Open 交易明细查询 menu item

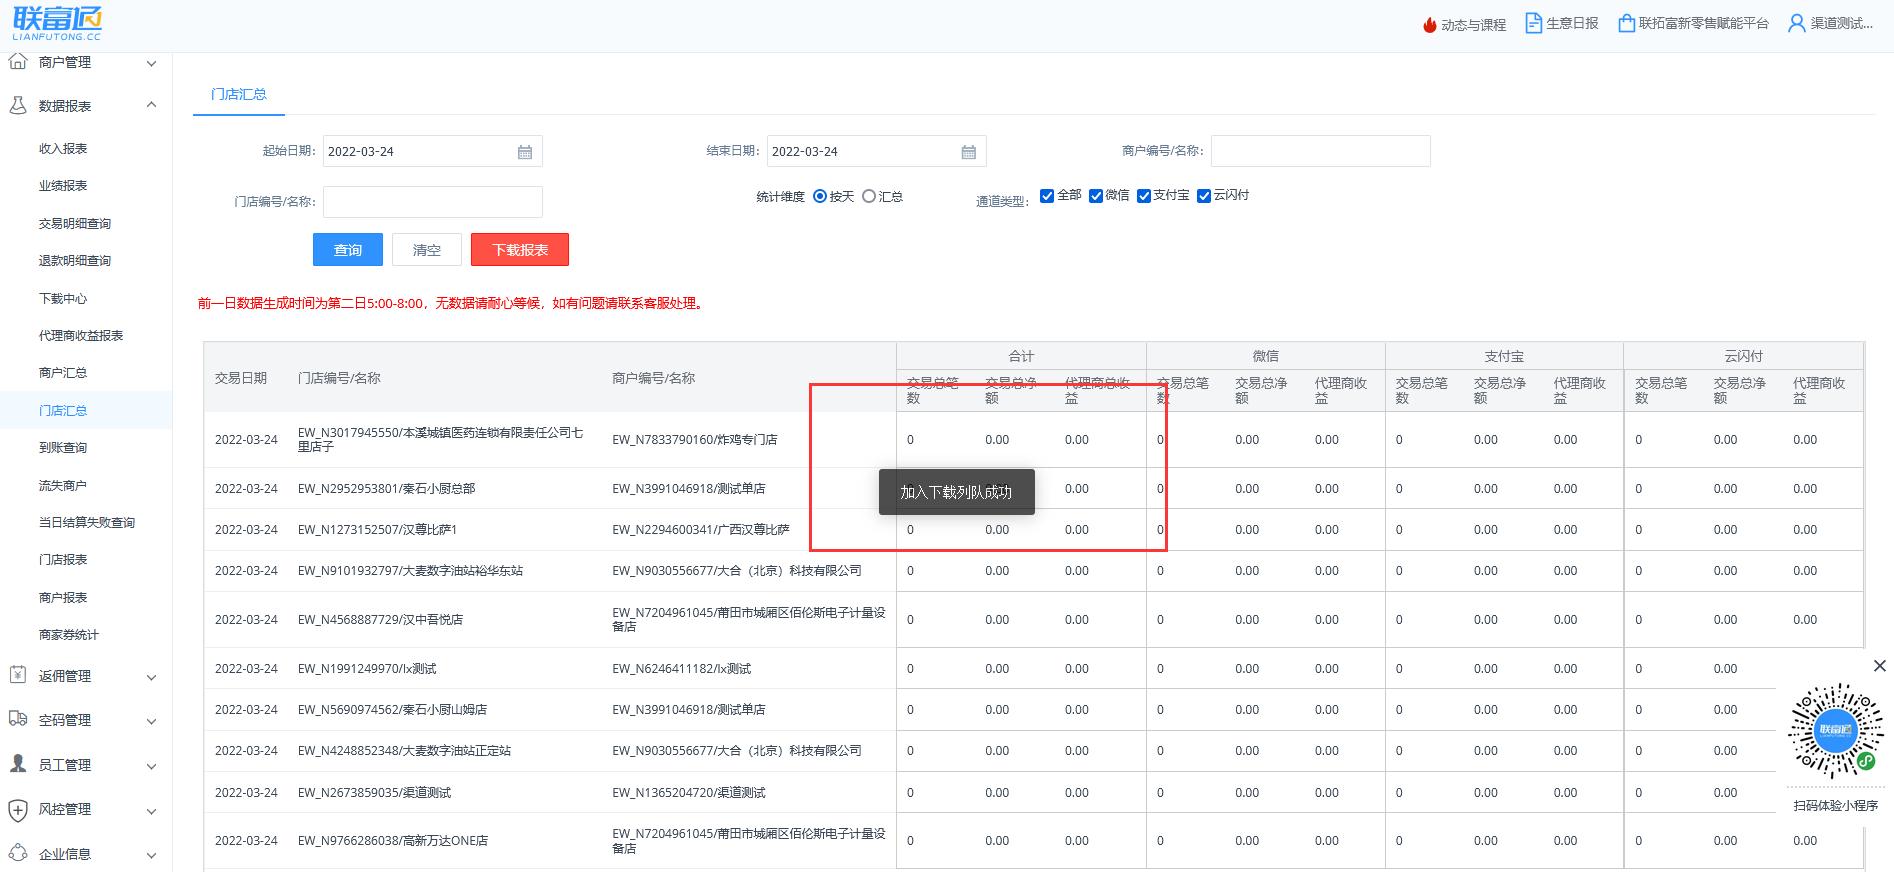tap(75, 223)
